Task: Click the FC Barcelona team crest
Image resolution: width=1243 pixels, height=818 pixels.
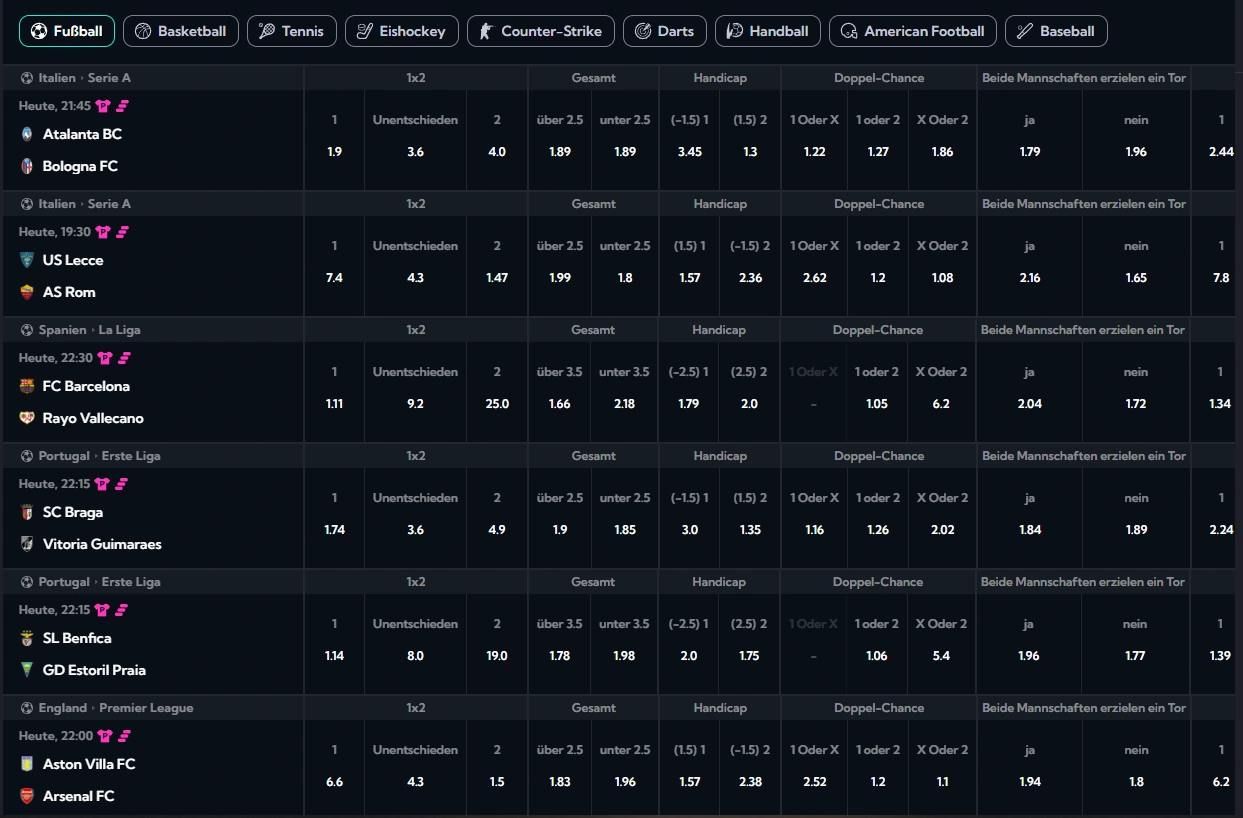Action: click(x=27, y=386)
